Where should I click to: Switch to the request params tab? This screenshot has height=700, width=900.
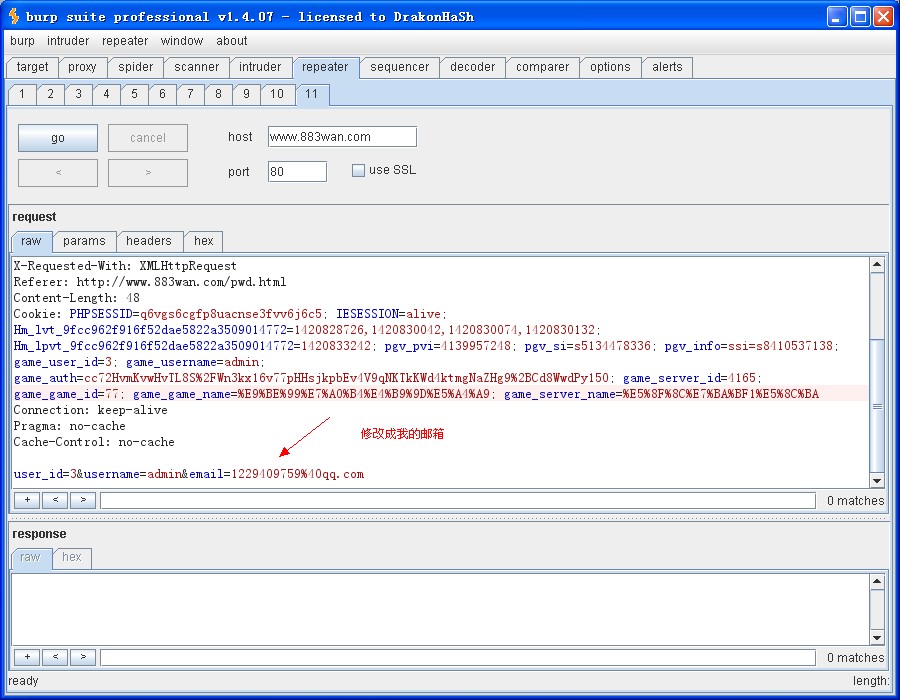[x=84, y=241]
